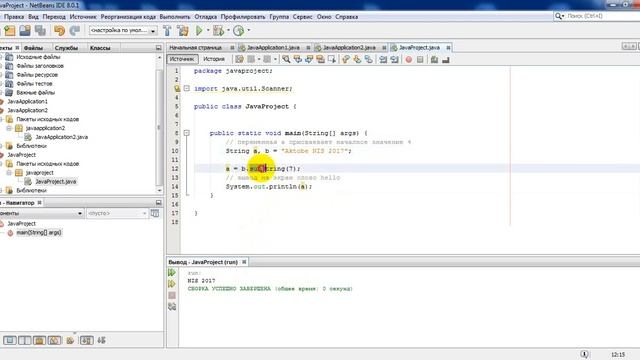This screenshot has width=640, height=360.
Task: Click the Источник source view button
Action: pos(182,59)
